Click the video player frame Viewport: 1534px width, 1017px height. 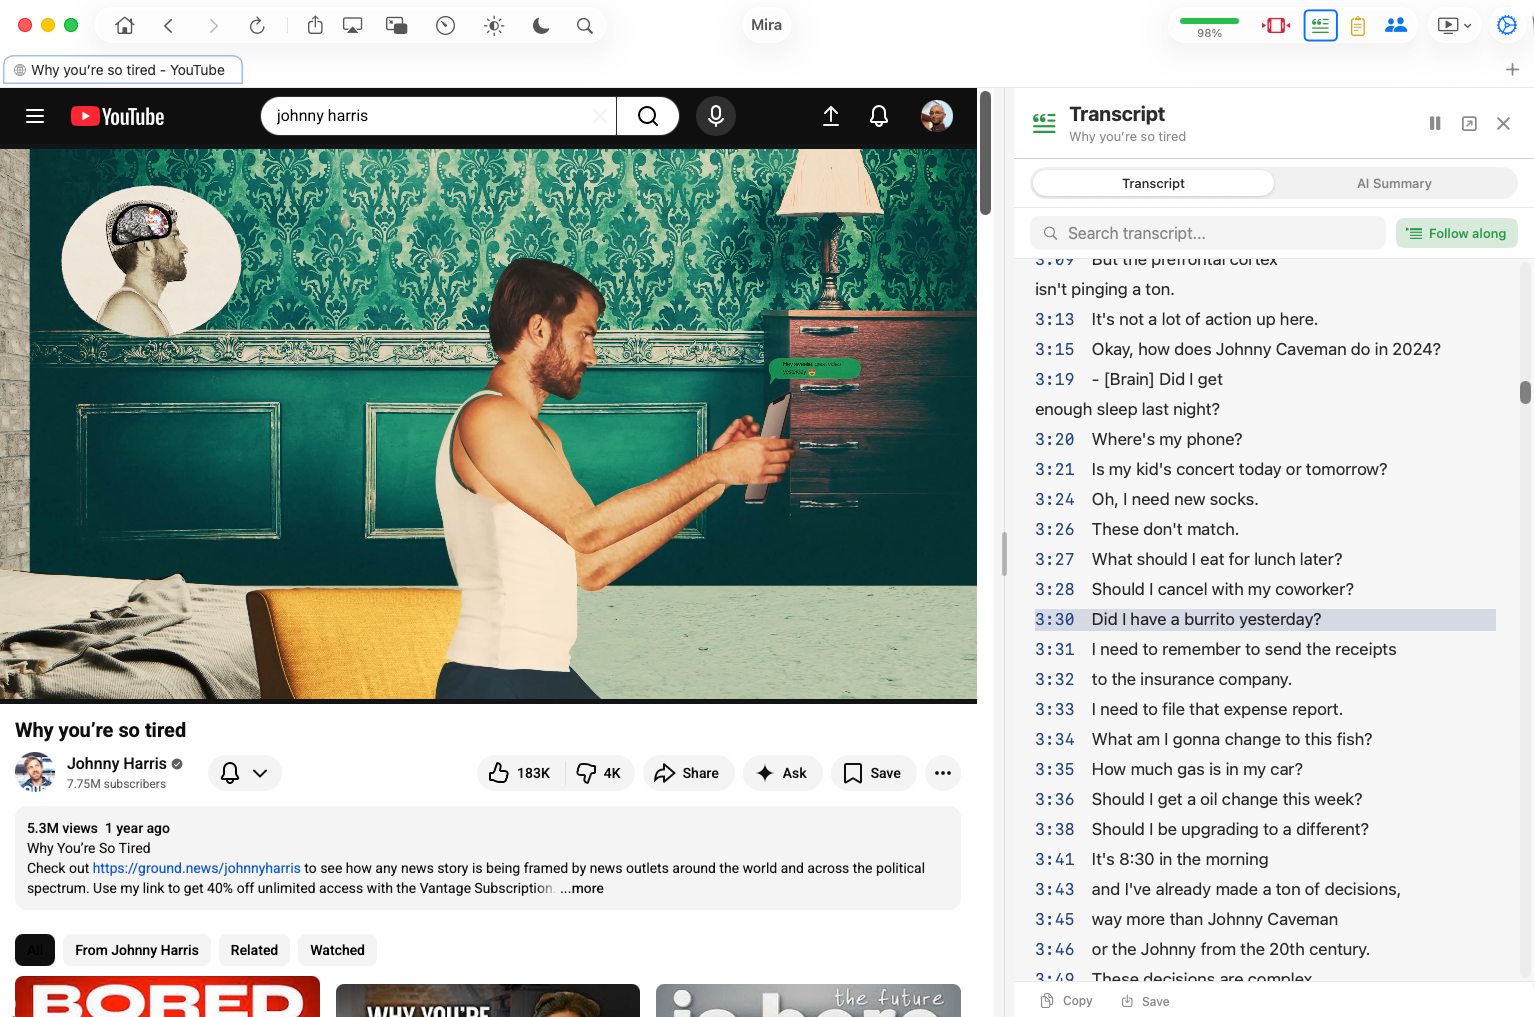coord(488,424)
